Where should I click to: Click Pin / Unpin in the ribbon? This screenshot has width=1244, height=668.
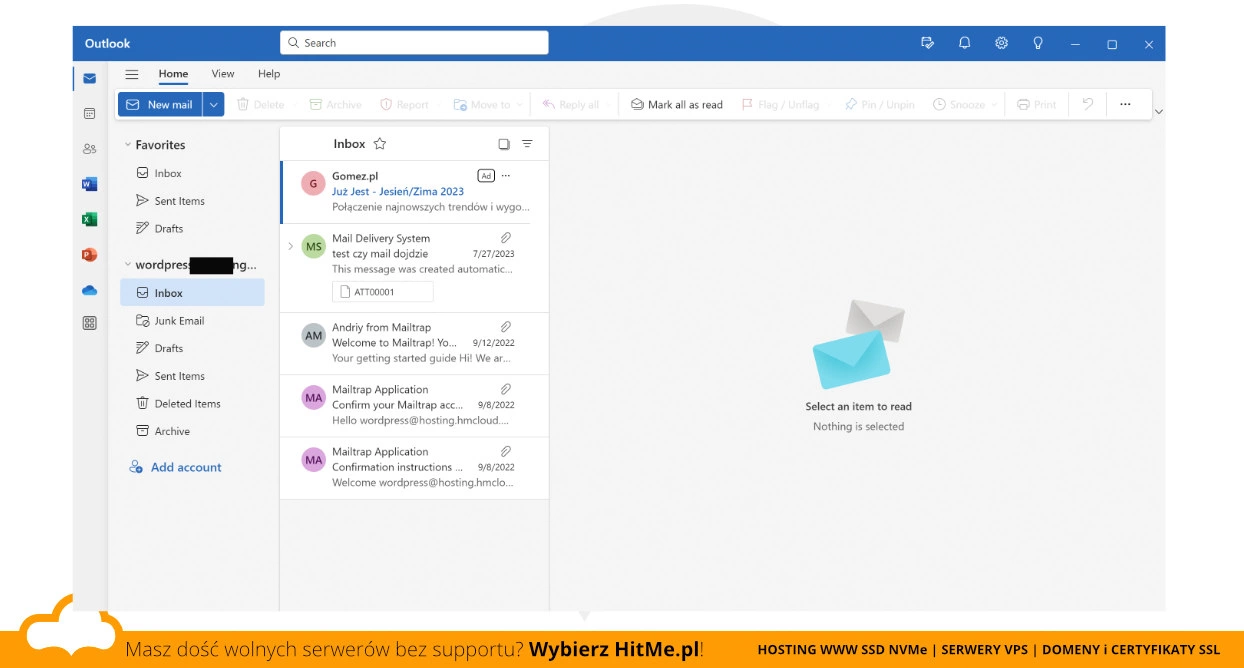coord(879,104)
